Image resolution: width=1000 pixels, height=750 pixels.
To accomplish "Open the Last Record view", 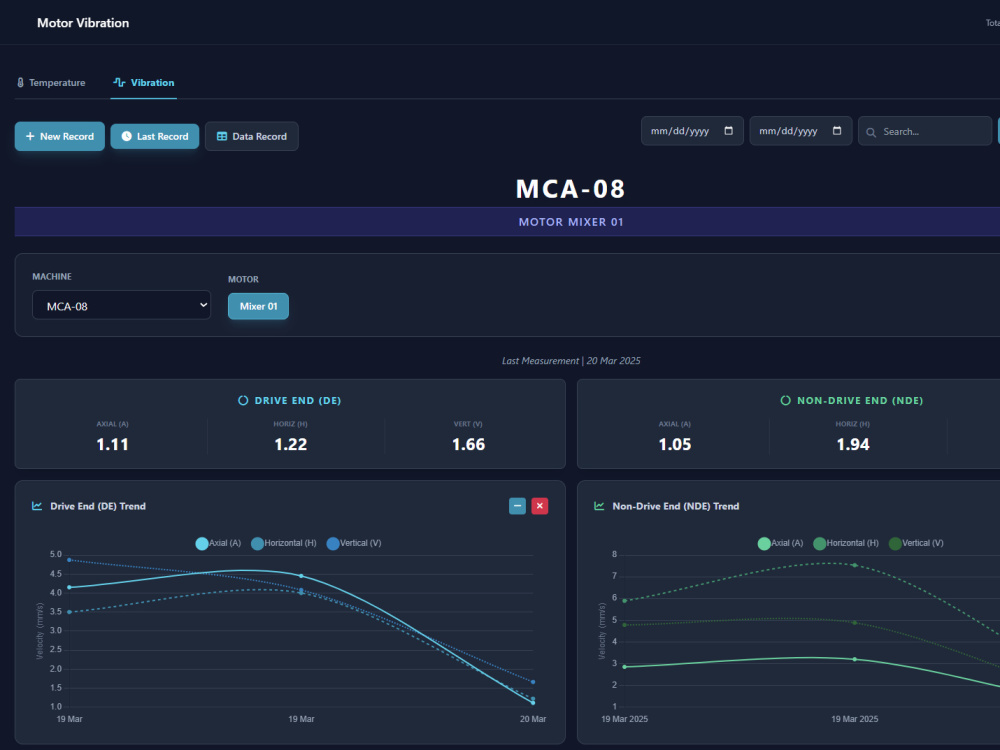I will [154, 136].
